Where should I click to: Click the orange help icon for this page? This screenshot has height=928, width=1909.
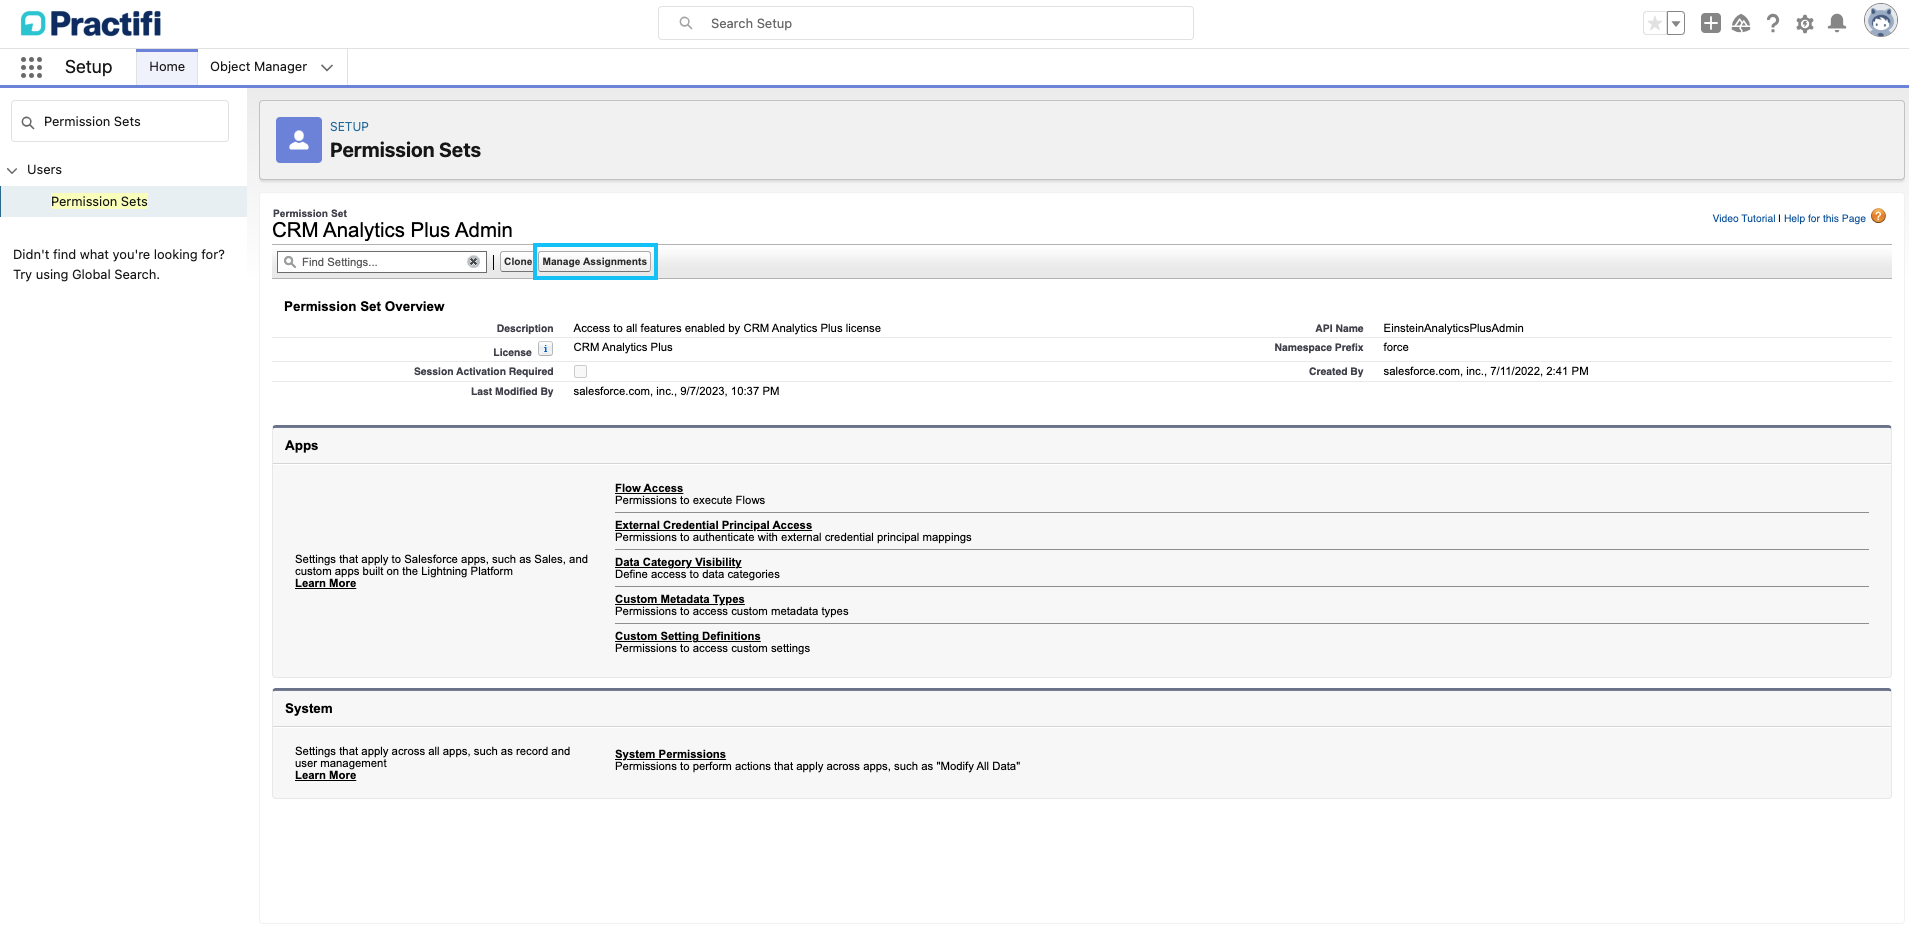point(1878,216)
